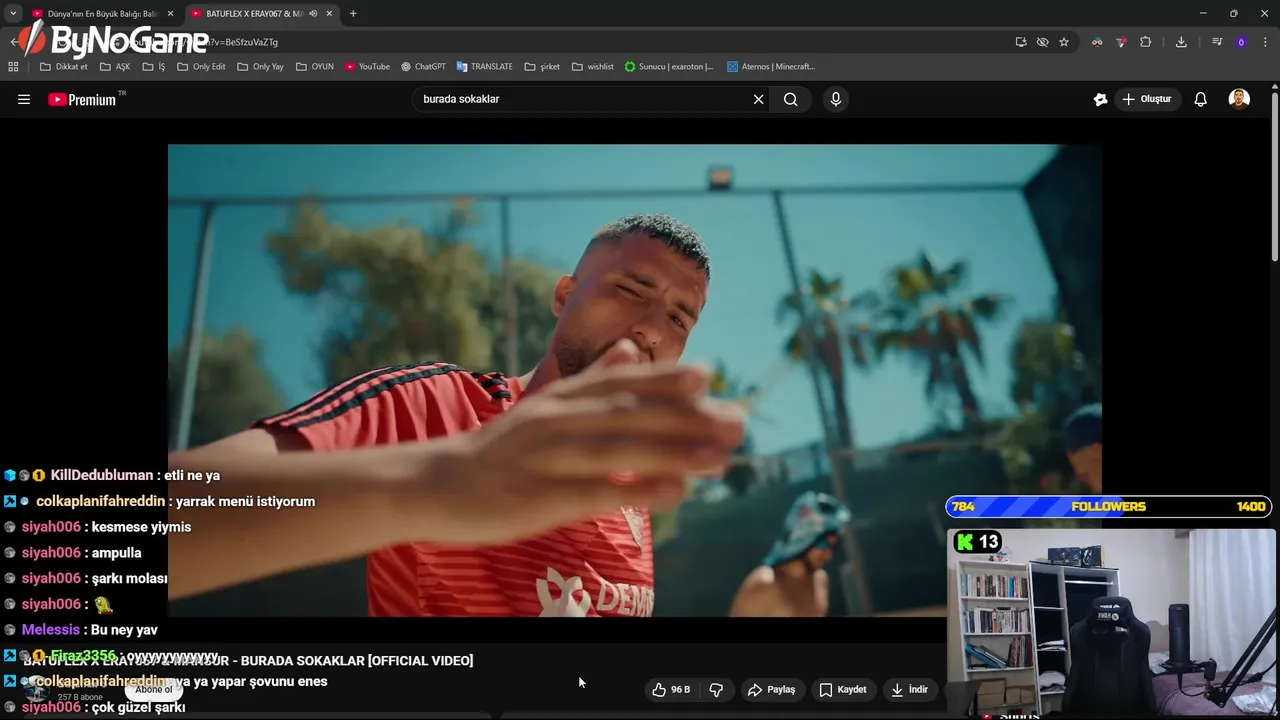
Task: Expand the Only Edit bookmark folder
Action: 201,67
